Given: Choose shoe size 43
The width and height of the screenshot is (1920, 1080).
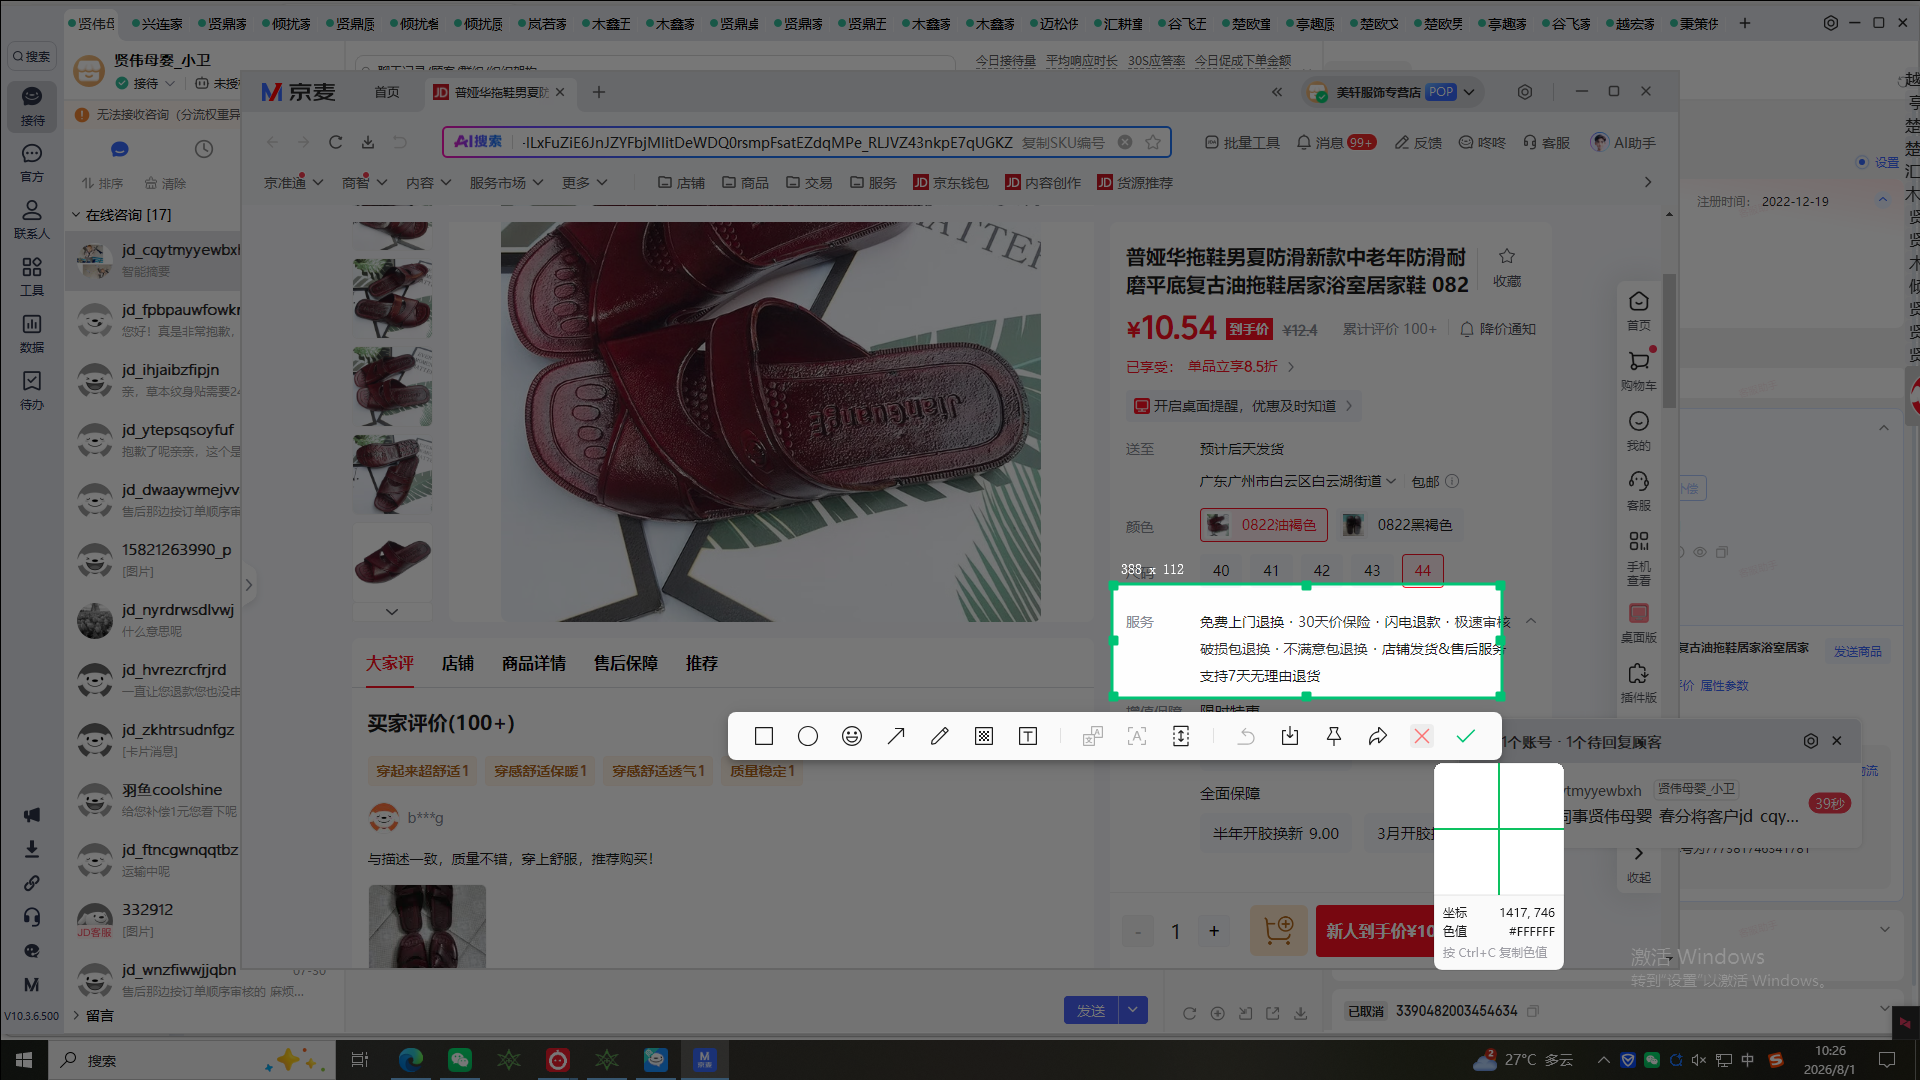Looking at the screenshot, I should 1372,570.
